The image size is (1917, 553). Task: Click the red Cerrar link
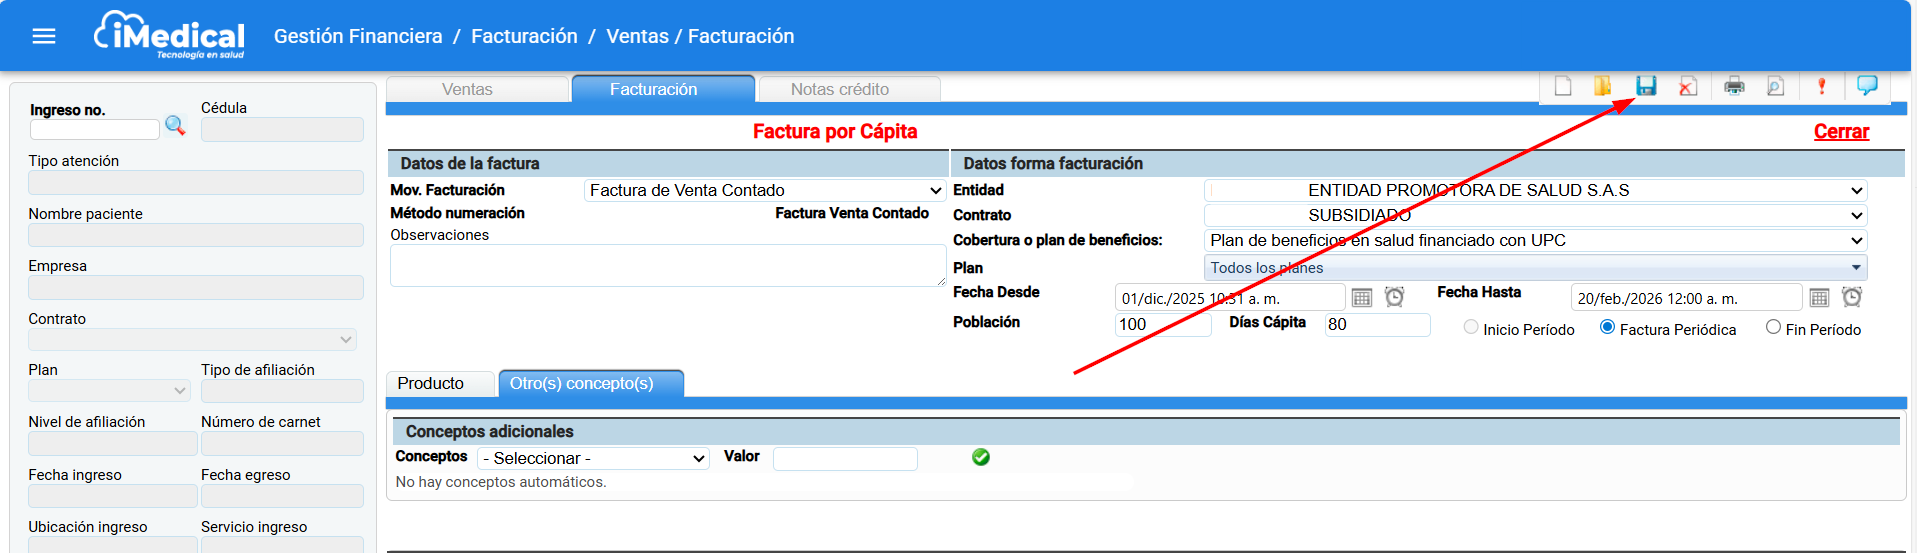[1840, 132]
